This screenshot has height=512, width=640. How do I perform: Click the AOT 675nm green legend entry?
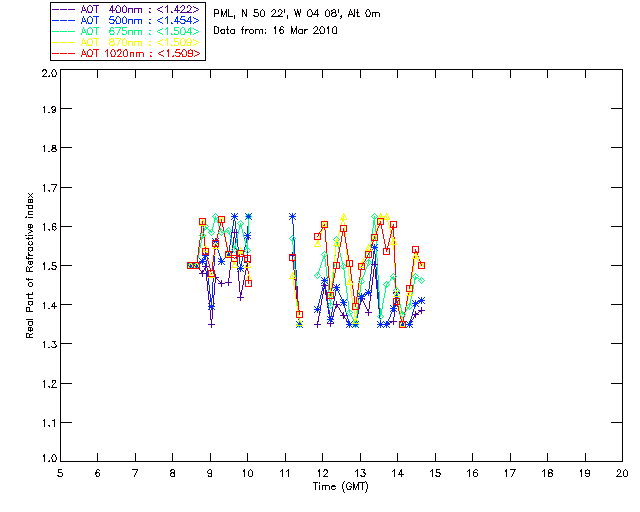127,31
